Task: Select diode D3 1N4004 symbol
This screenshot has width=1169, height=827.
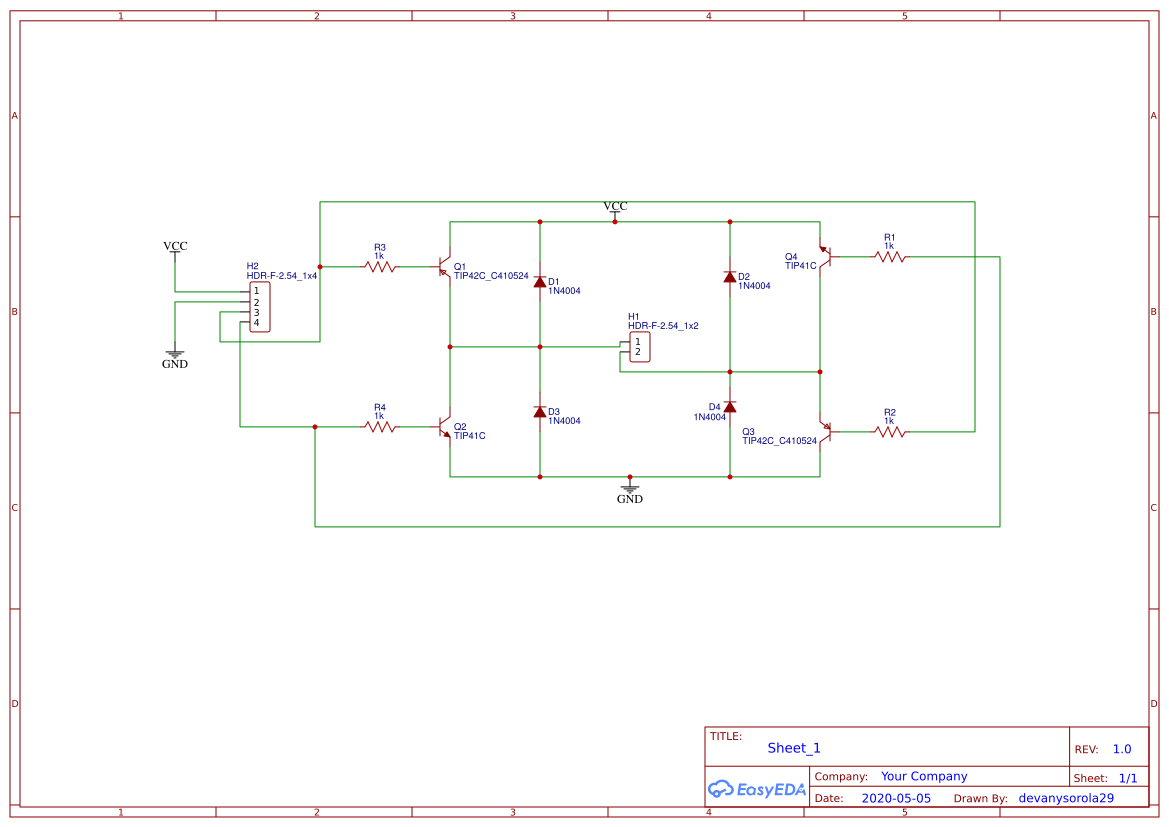Action: pyautogui.click(x=540, y=412)
